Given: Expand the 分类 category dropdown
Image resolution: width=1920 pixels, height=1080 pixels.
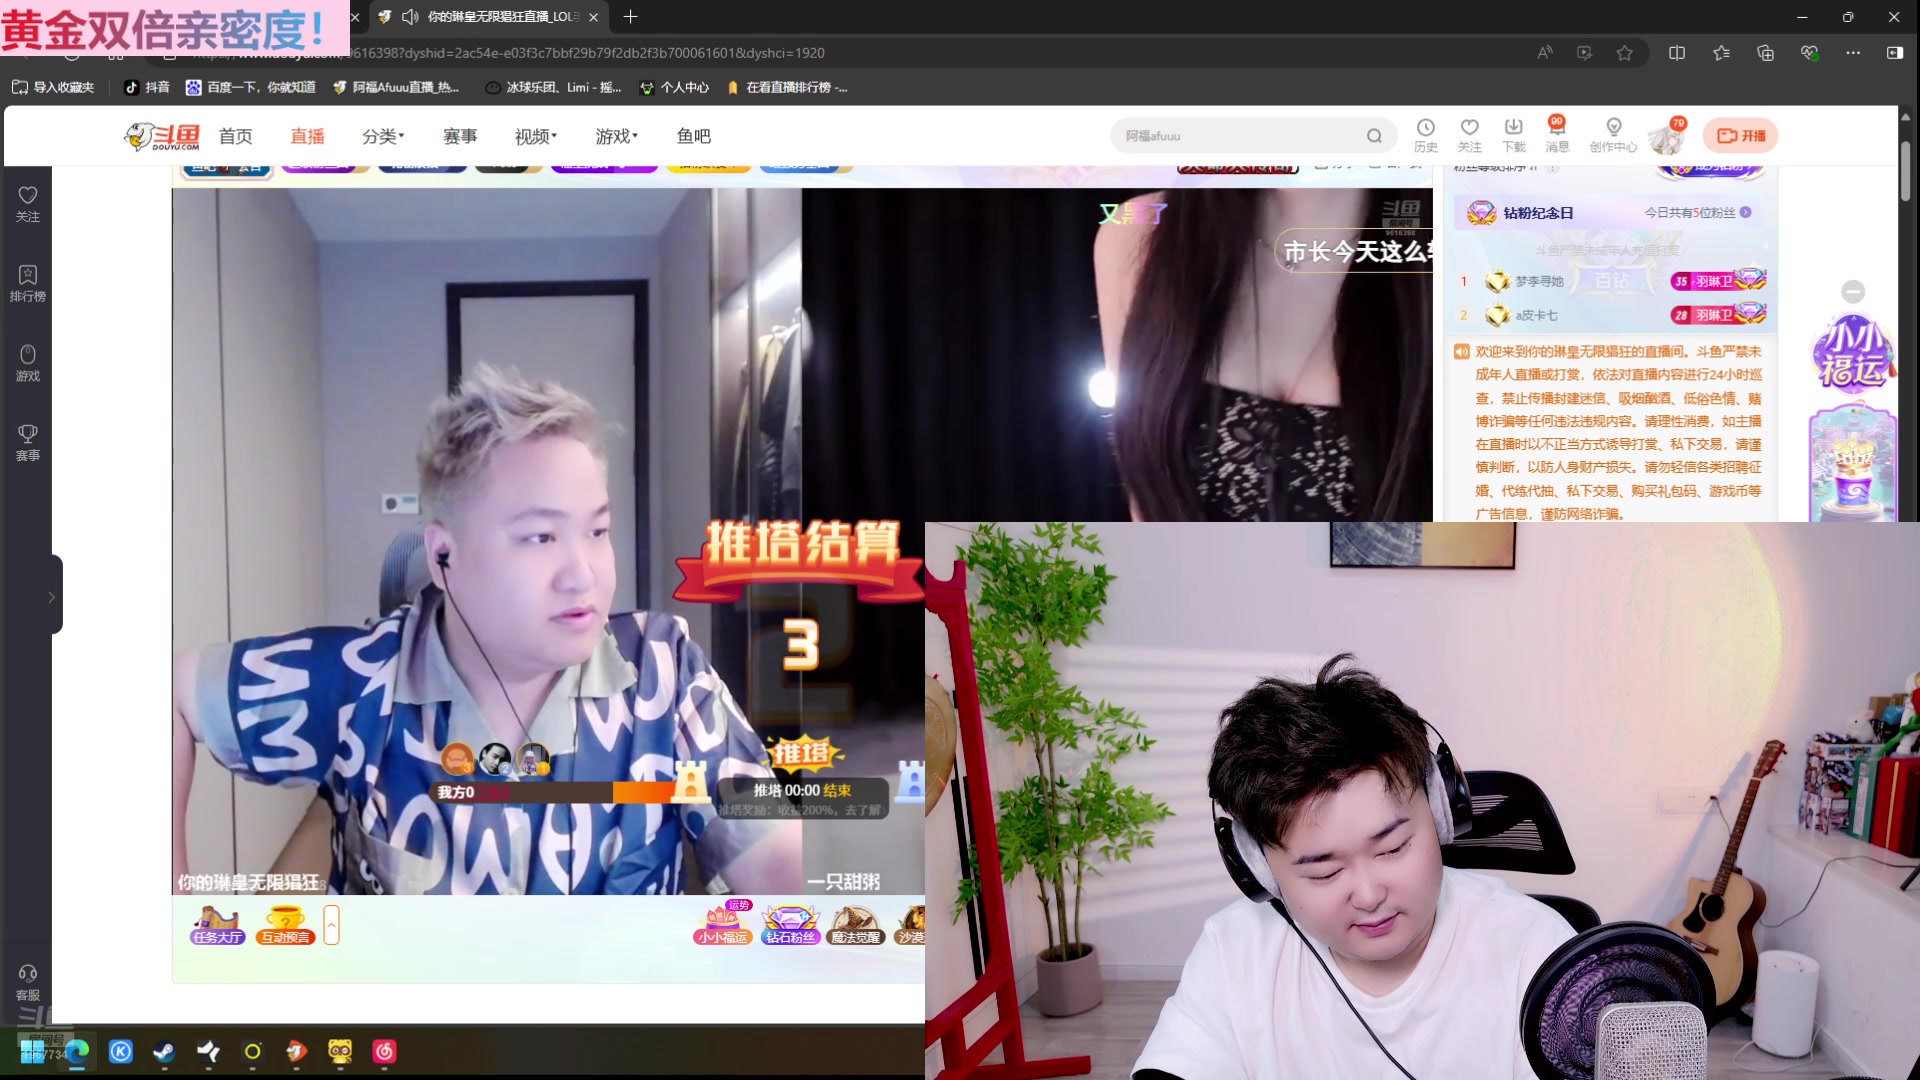Looking at the screenshot, I should 383,136.
